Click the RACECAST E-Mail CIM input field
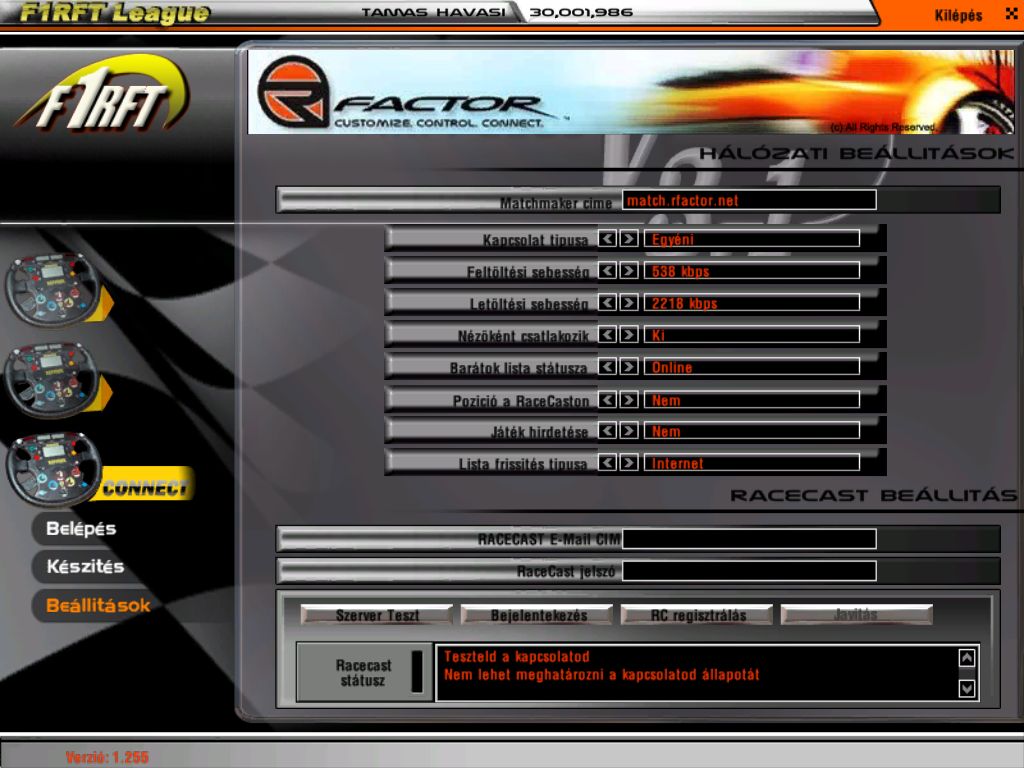This screenshot has height=768, width=1024. [749, 539]
